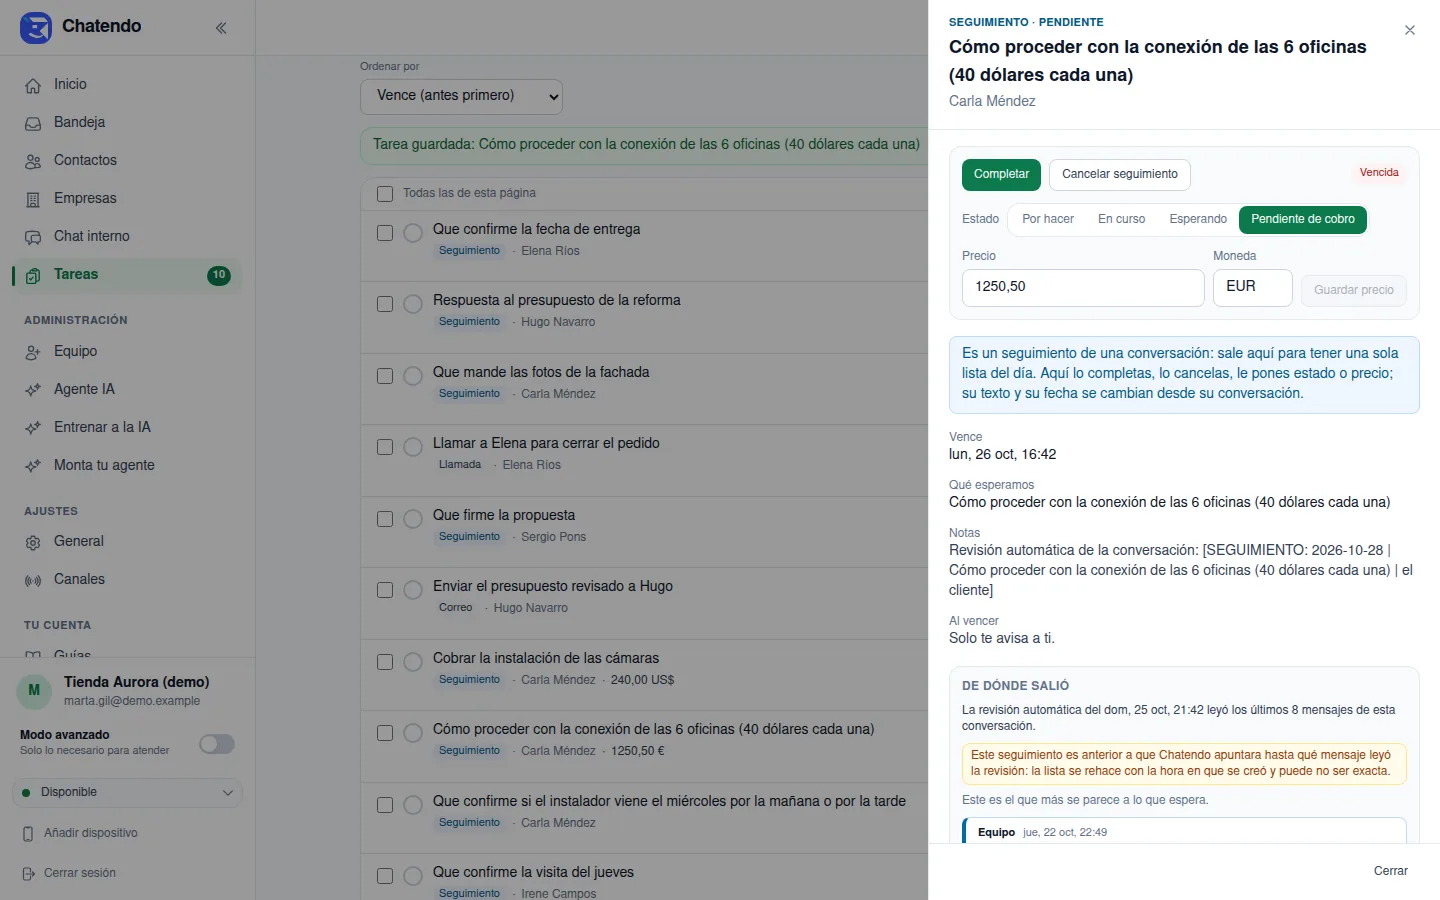The image size is (1440, 900).
Task: Click 'Cancelar seguimiento' button
Action: [x=1120, y=174]
